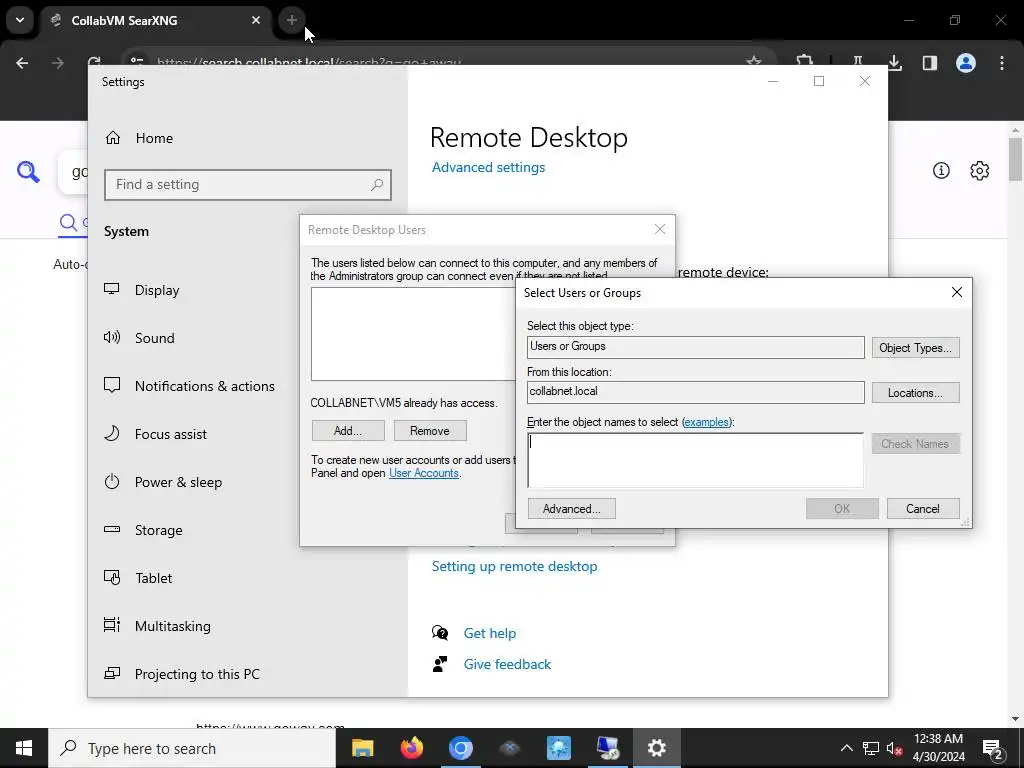Open Locations in Select Users or Groups
Viewport: 1024px width, 768px height.
[916, 392]
